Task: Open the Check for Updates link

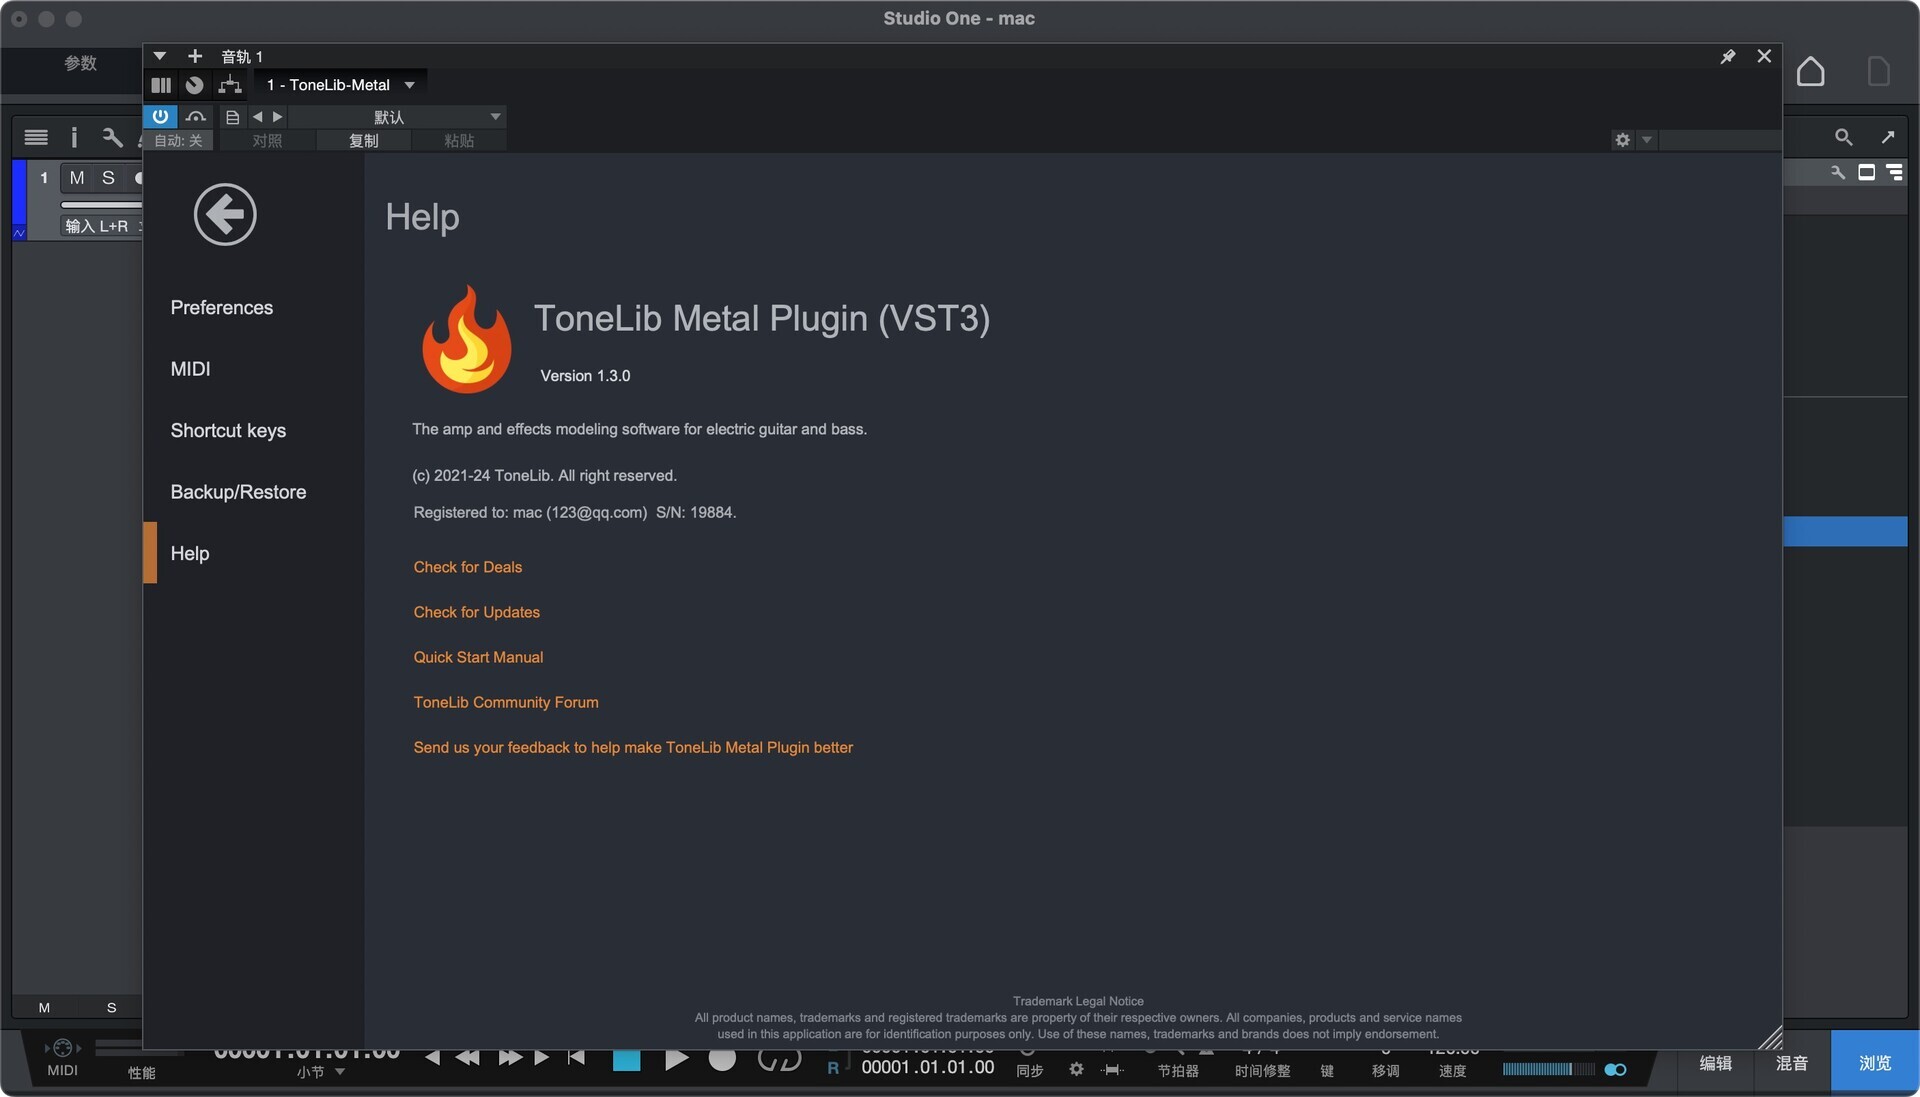Action: point(477,612)
